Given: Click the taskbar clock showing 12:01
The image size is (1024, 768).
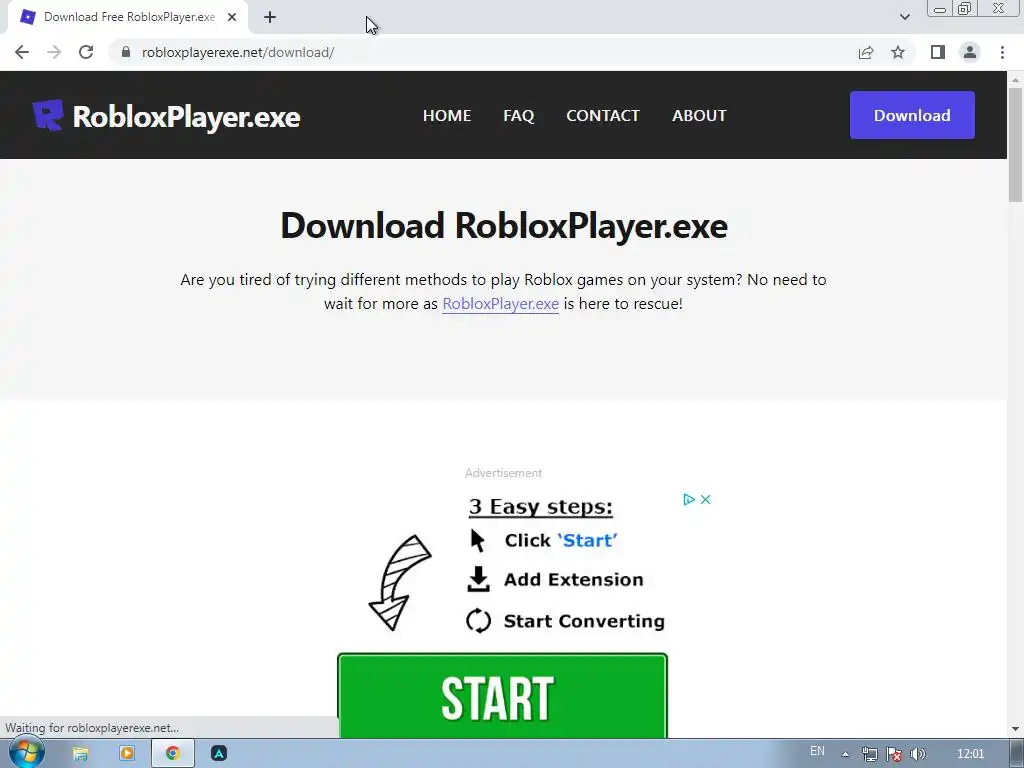Looking at the screenshot, I should 970,754.
